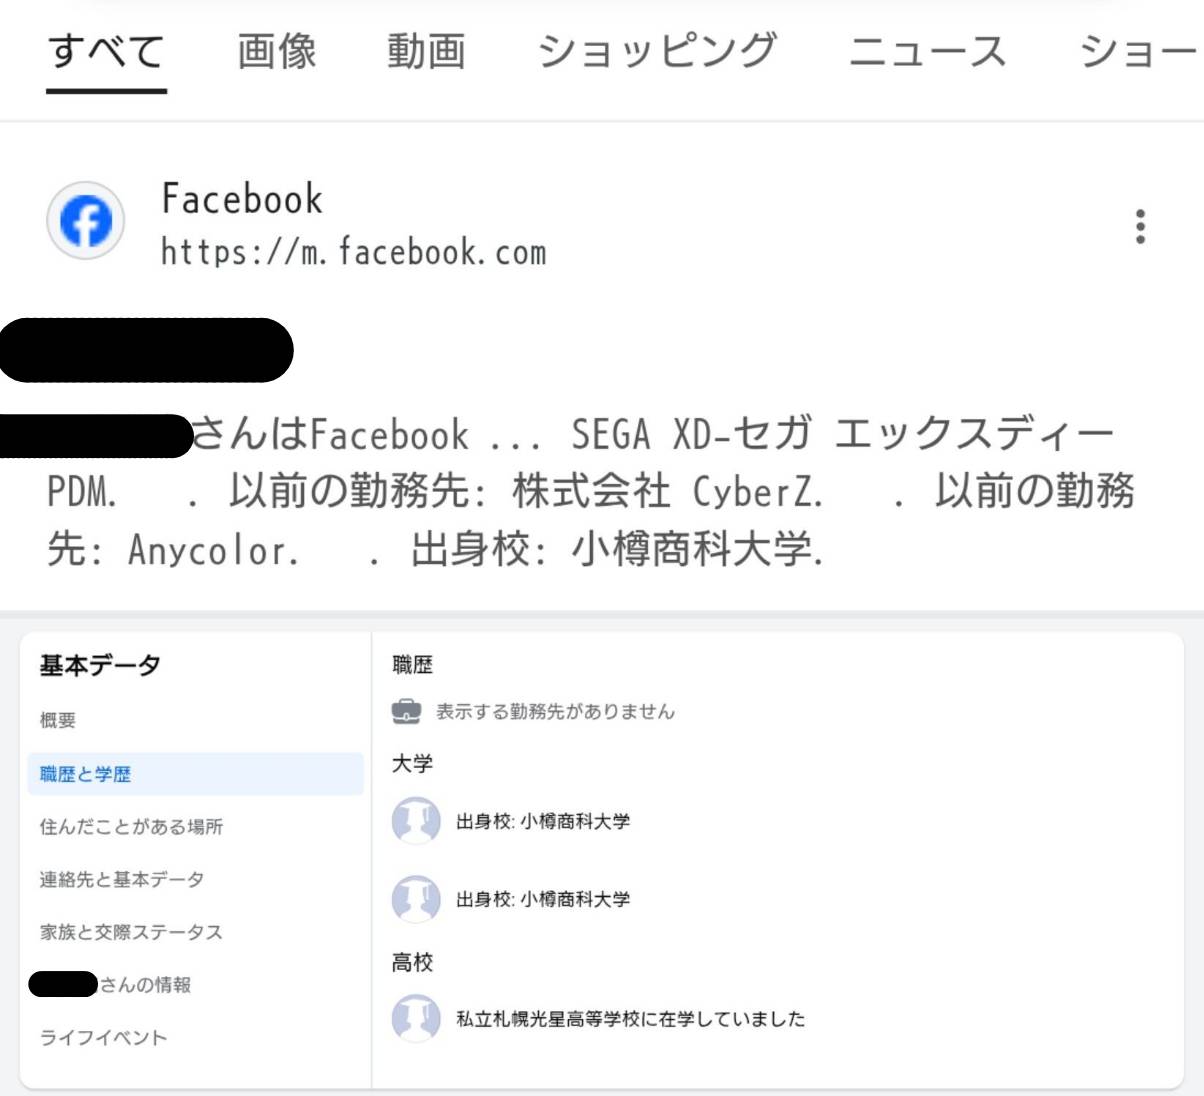Open the 動画 tab
The image size is (1204, 1096).
coord(427,52)
